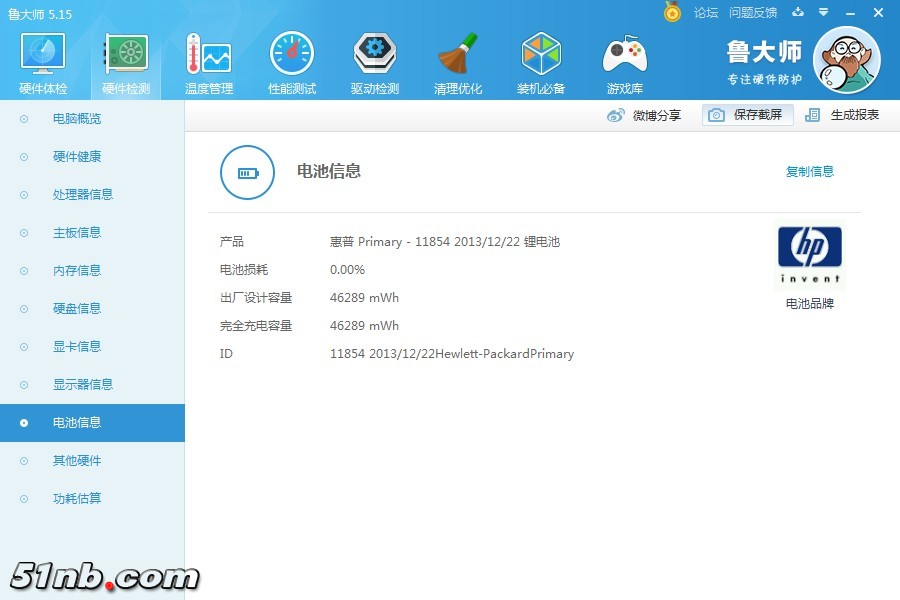Click the gold medal icon in title bar
Viewport: 900px width, 600px height.
[x=673, y=12]
